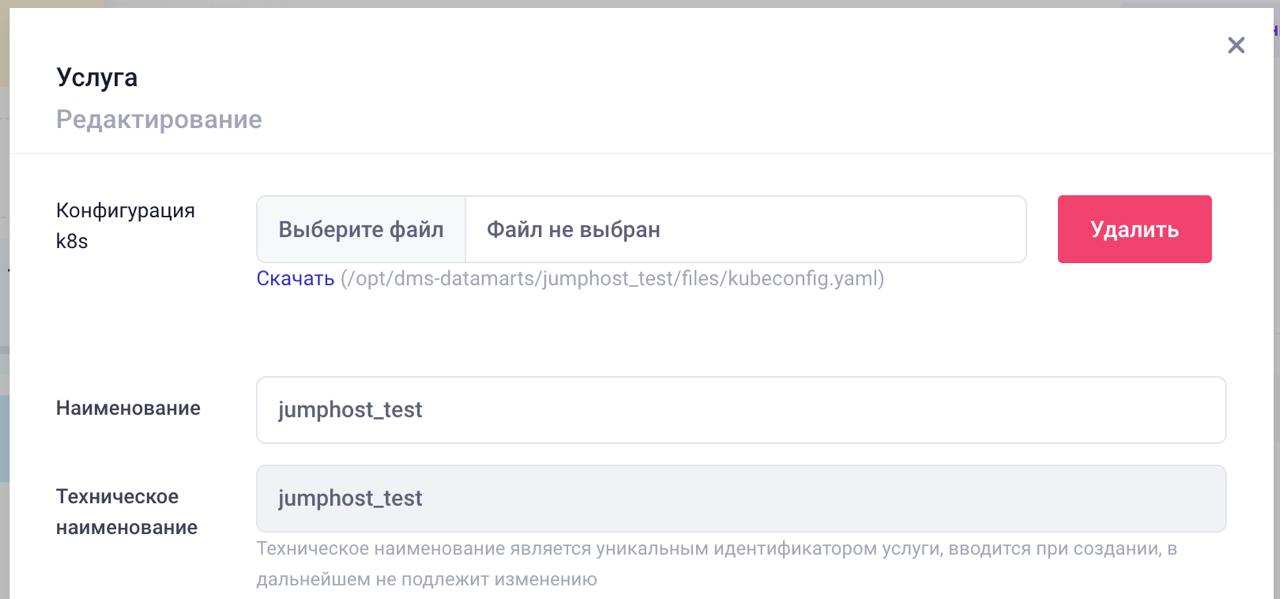Viewport: 1280px width, 599px height.
Task: Click the dimmed page strip left of dialog
Action: 4,300
